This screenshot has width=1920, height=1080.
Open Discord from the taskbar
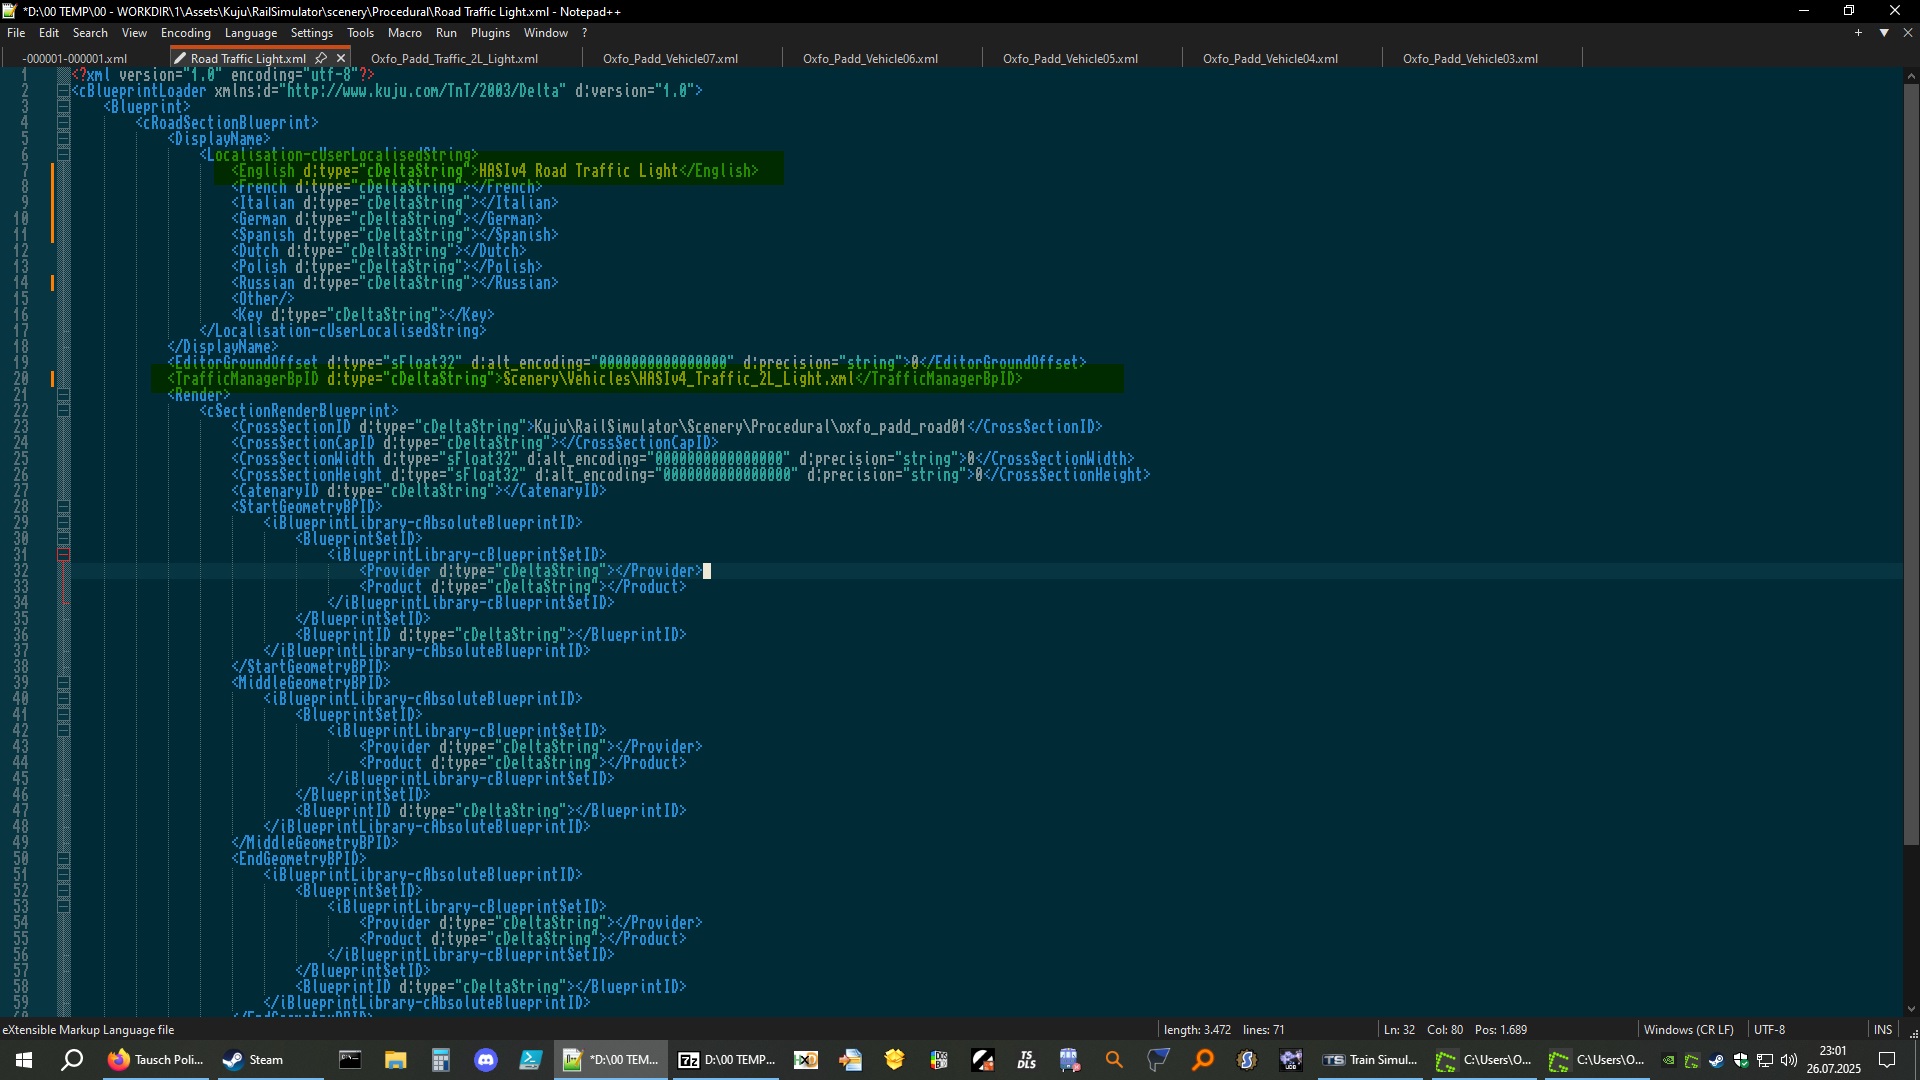(486, 1060)
